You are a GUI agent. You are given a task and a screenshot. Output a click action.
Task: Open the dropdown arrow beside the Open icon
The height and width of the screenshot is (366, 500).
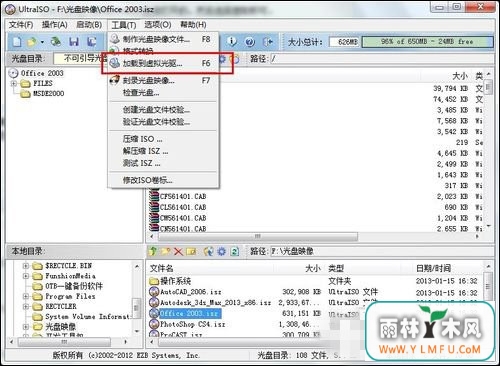click(x=42, y=42)
